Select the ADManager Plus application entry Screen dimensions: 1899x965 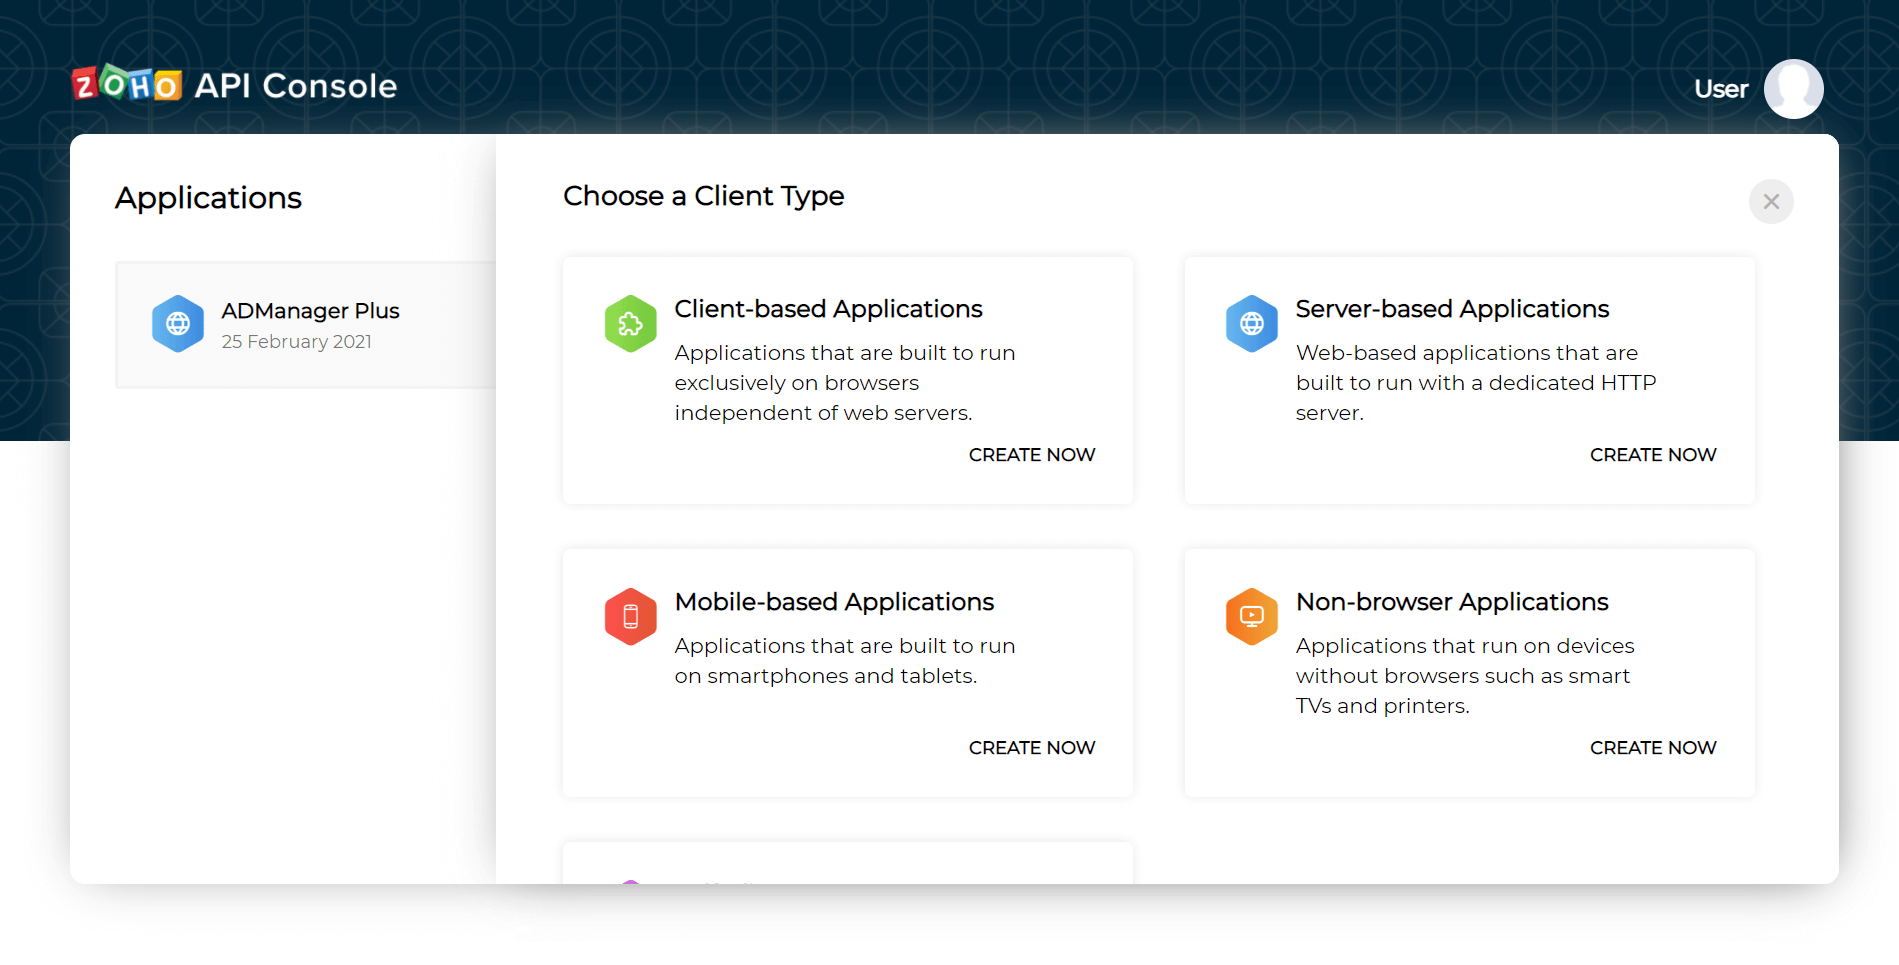pos(310,325)
